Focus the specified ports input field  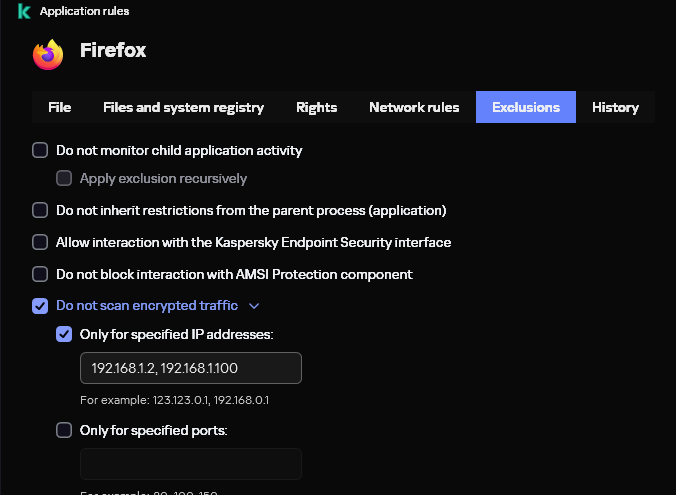point(191,464)
